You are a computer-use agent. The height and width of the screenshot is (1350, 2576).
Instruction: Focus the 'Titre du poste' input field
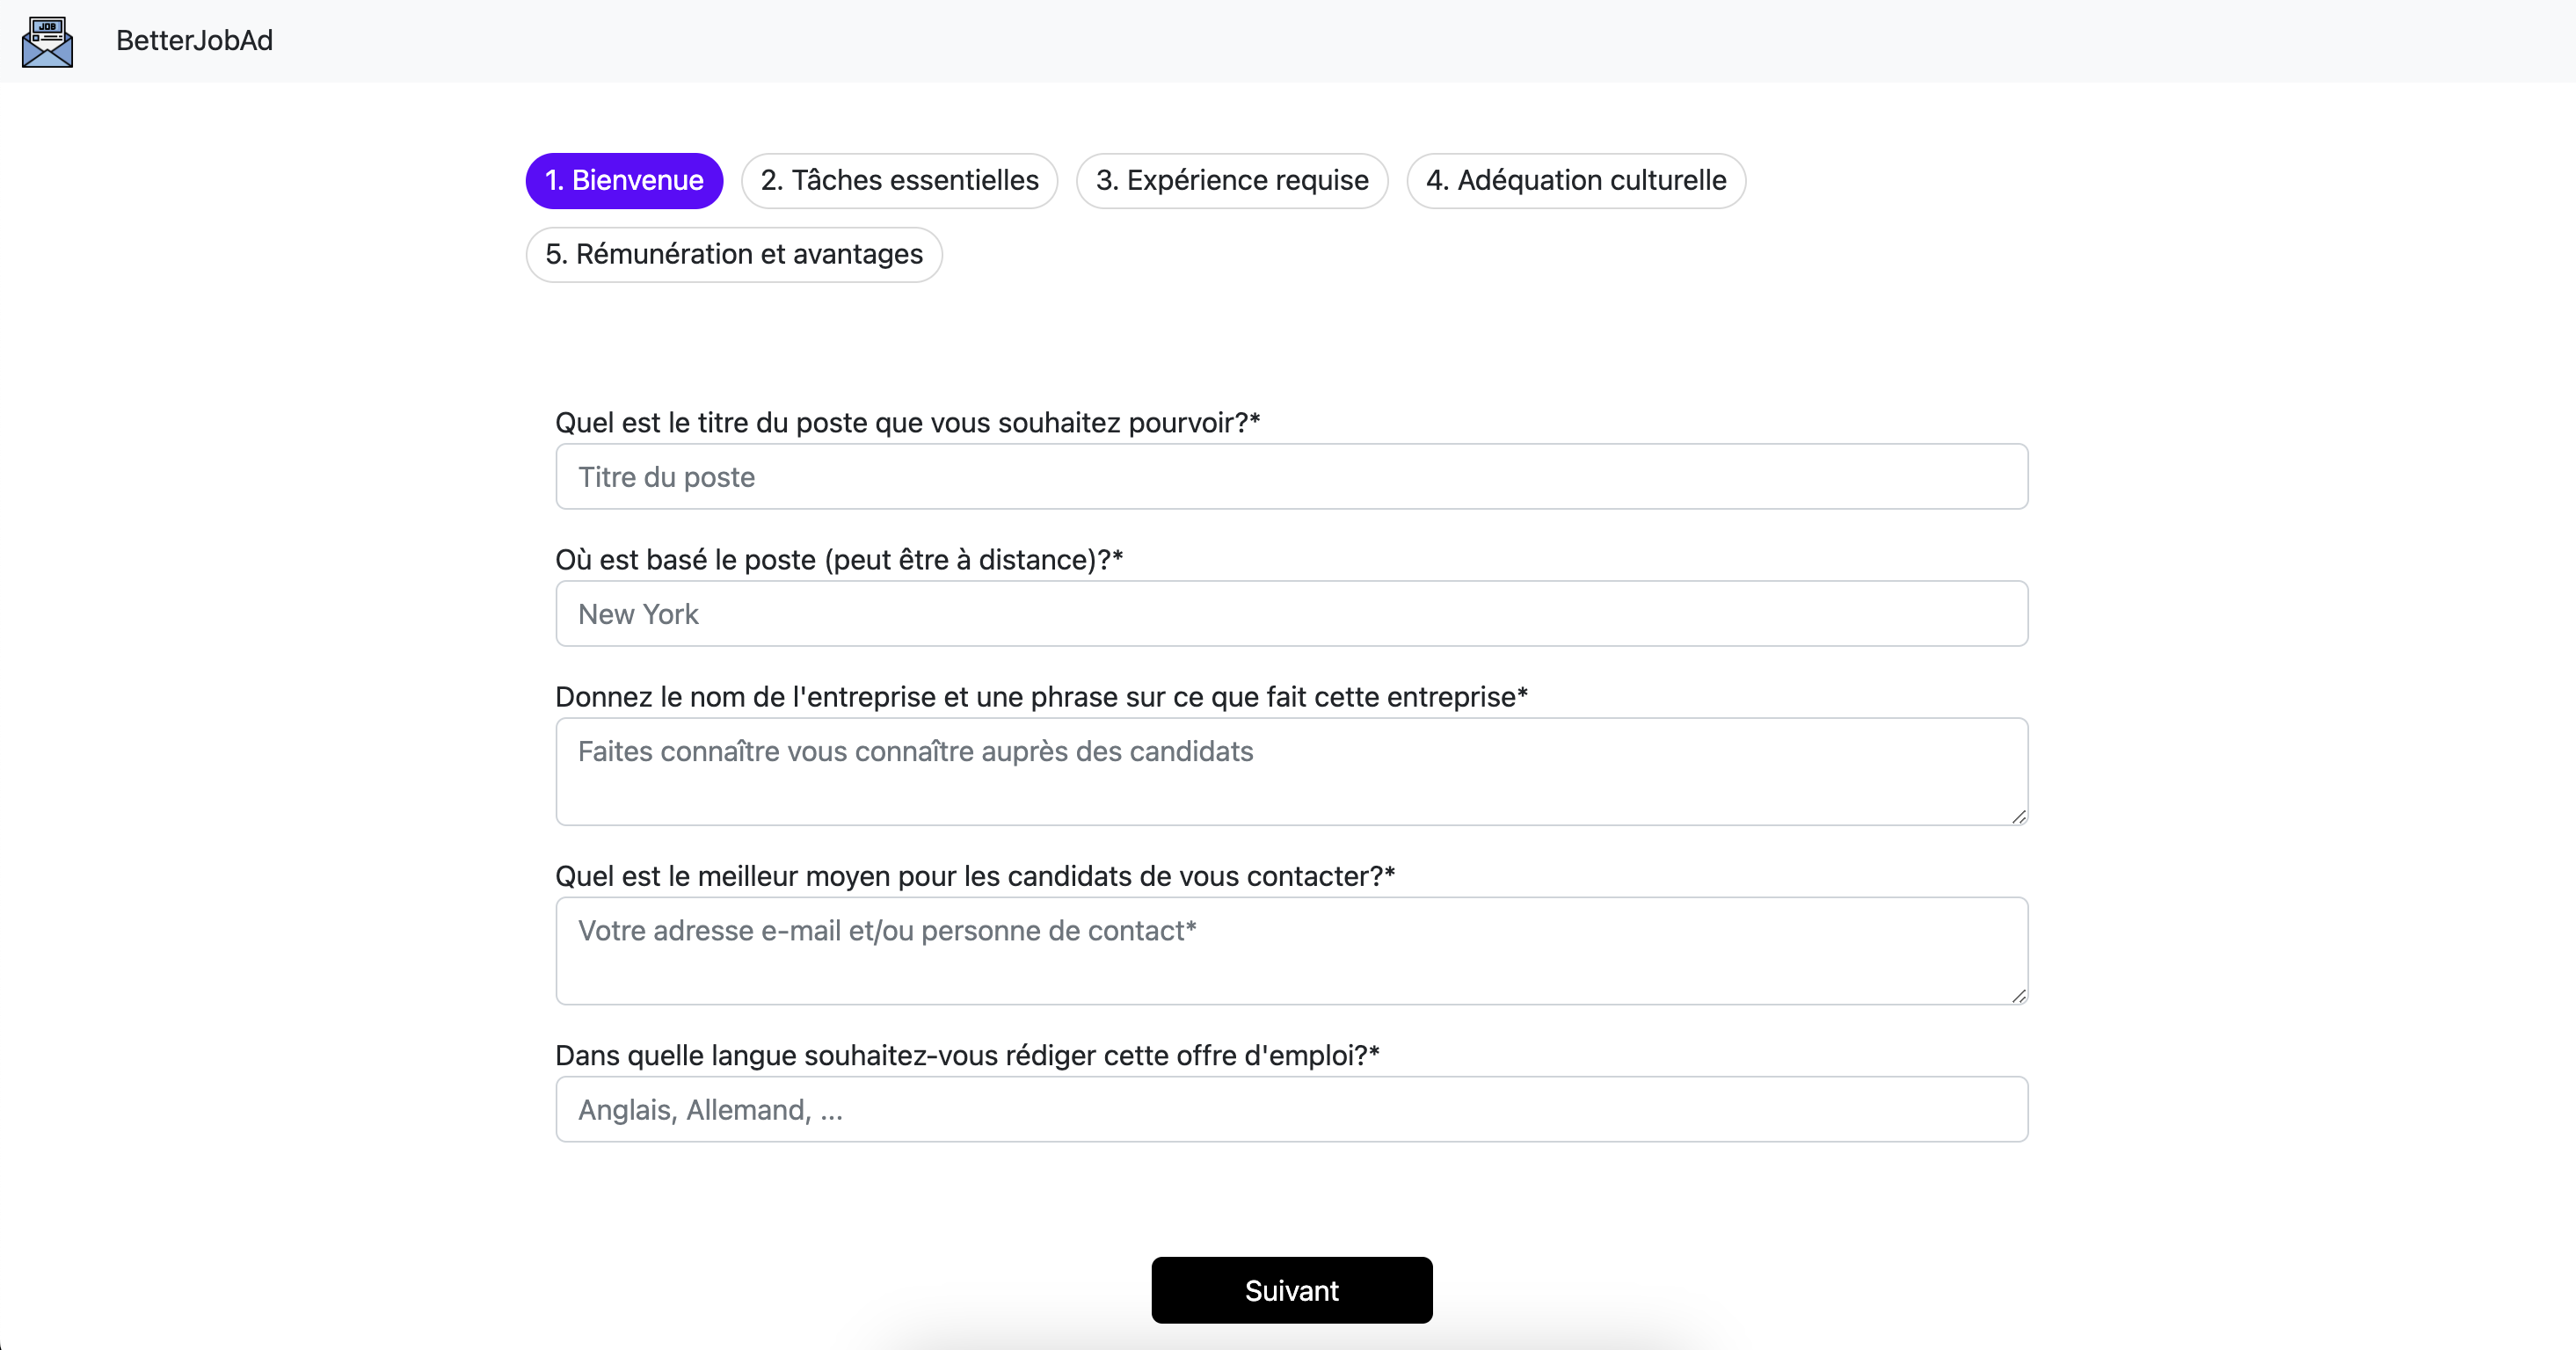pos(1292,476)
